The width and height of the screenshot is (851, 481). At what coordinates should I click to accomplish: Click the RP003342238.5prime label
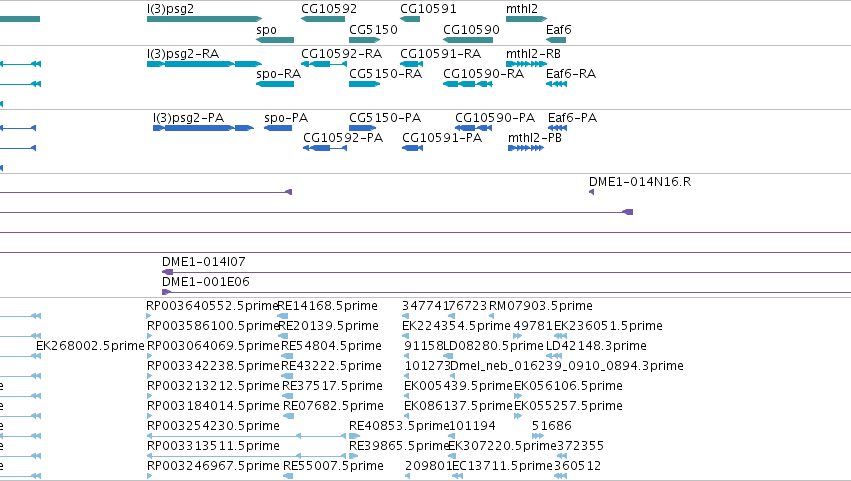(x=213, y=366)
